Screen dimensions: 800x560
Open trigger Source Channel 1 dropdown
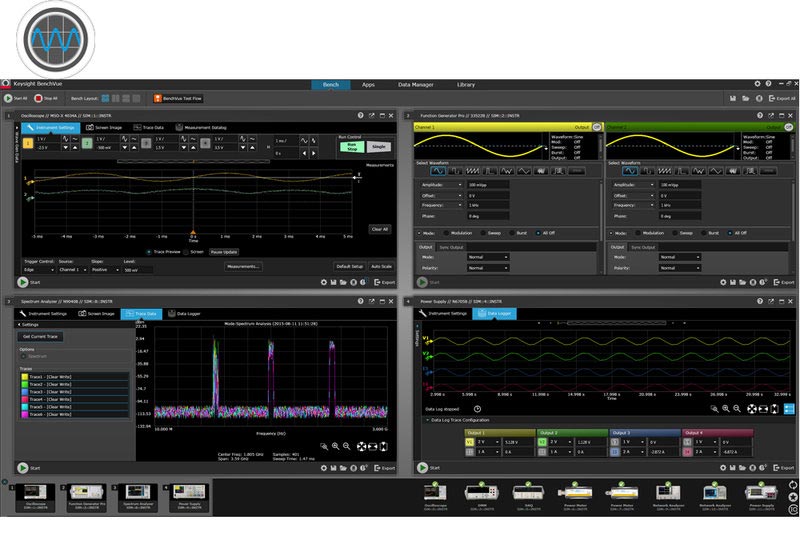pos(73,270)
